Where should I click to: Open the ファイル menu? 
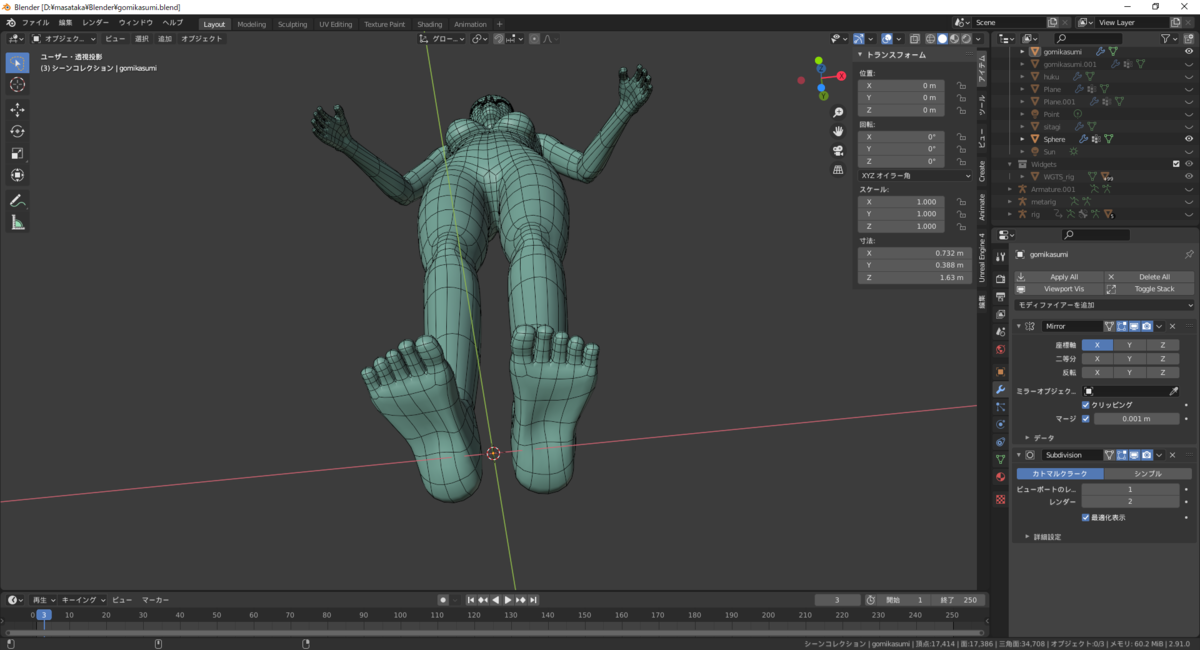click(35, 22)
